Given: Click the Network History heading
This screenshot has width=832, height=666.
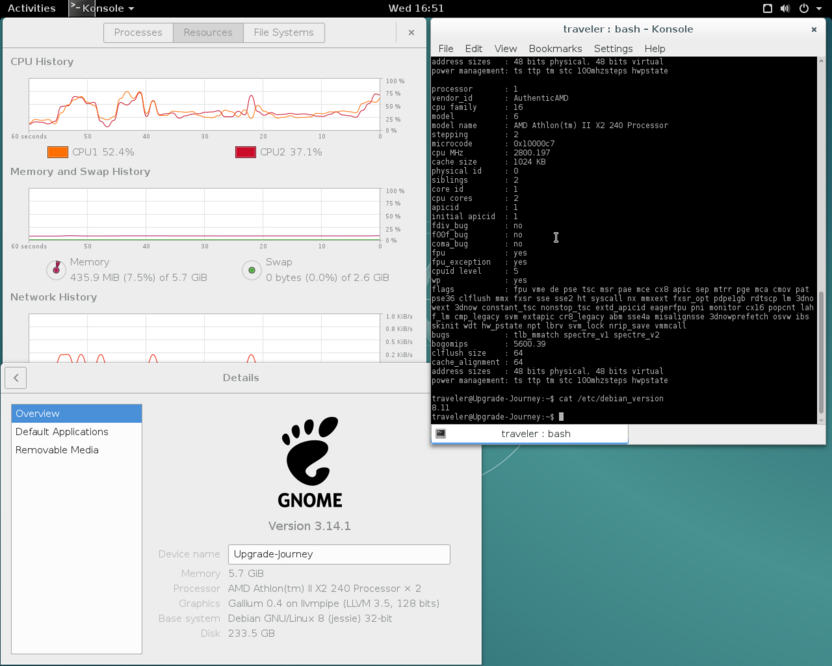Looking at the screenshot, I should pos(54,297).
